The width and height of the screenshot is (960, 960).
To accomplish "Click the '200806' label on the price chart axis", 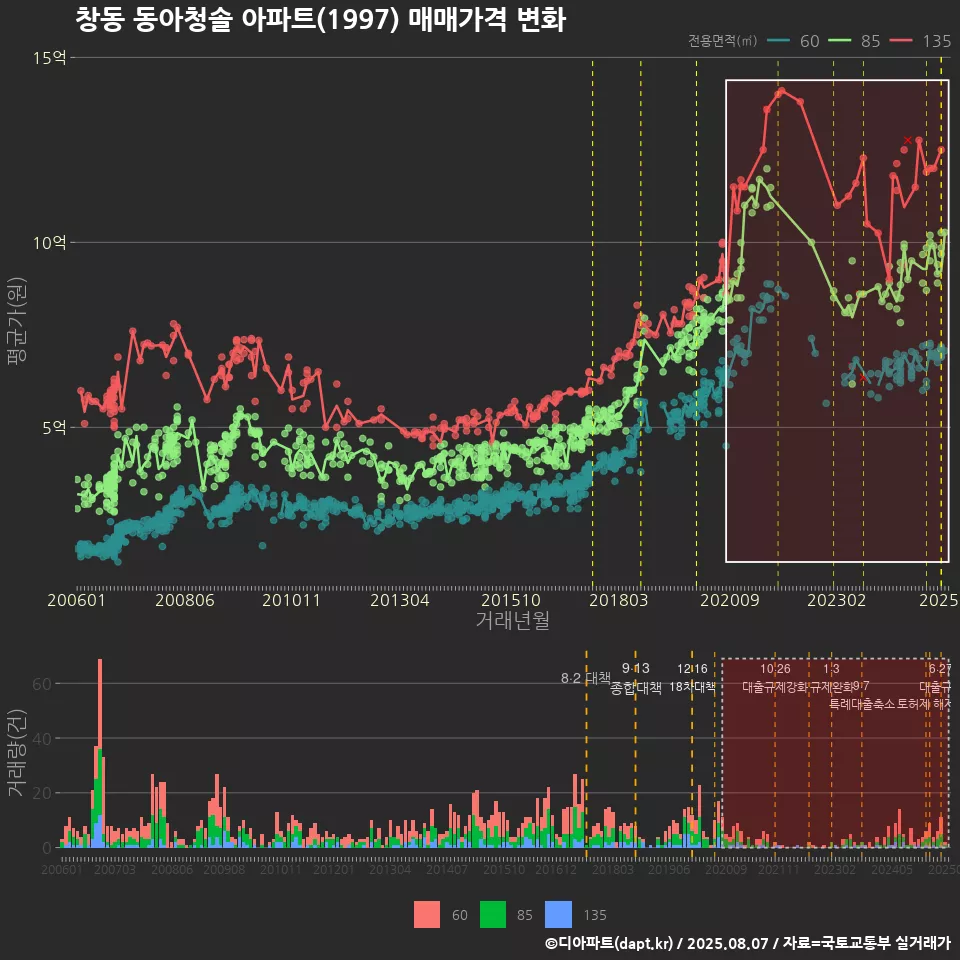I will point(185,600).
